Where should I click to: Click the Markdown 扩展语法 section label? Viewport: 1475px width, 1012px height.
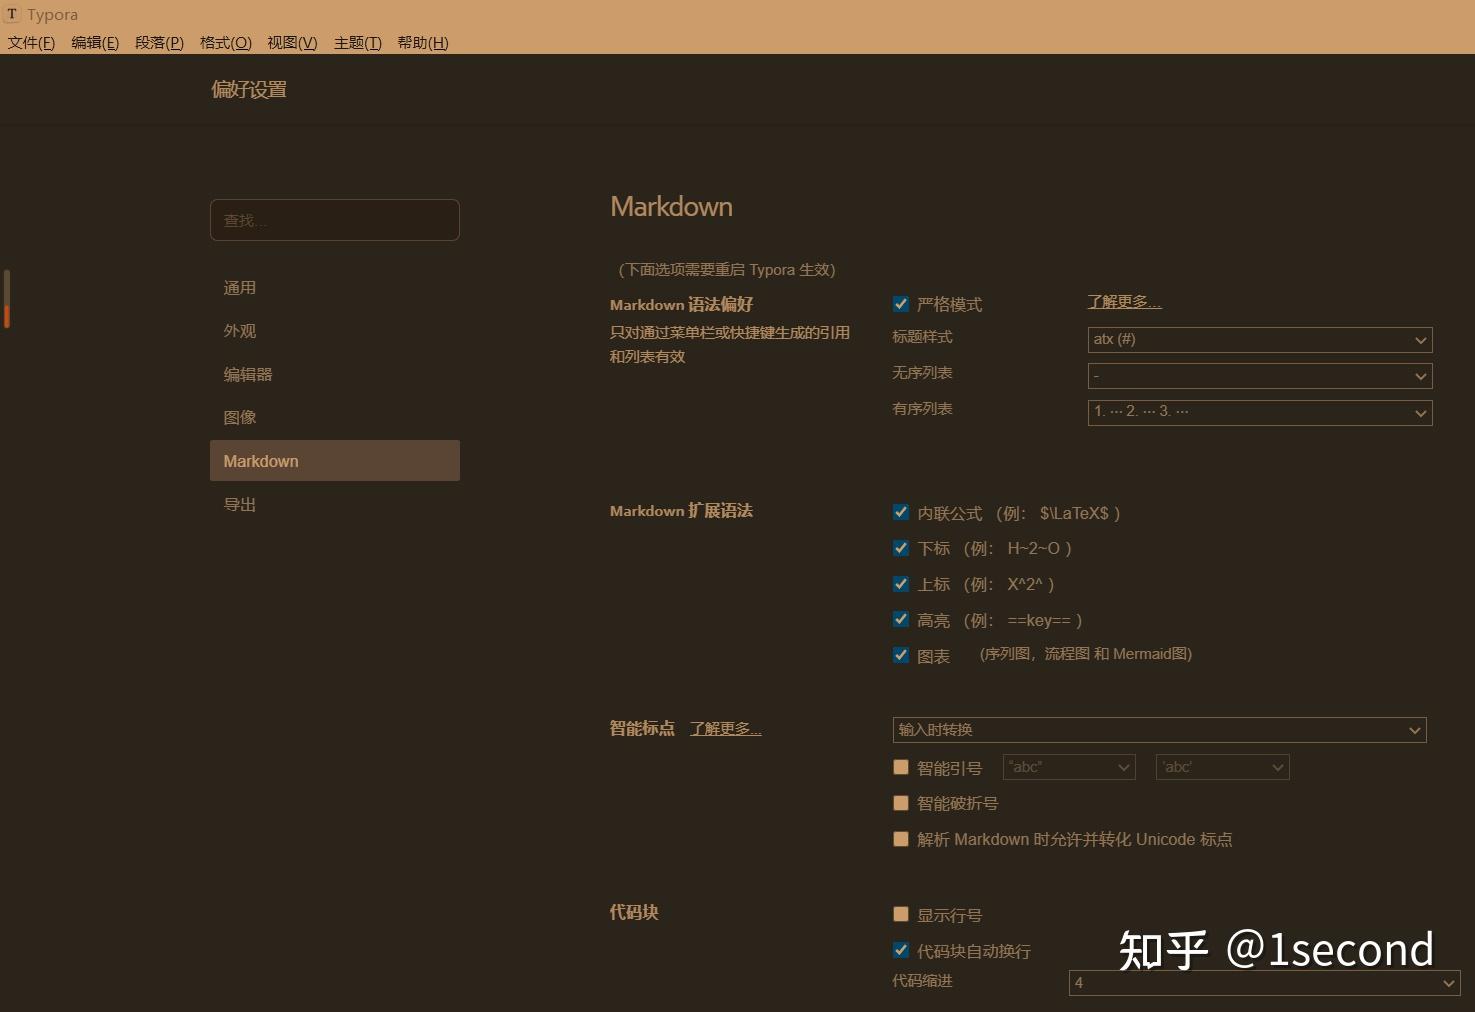click(x=681, y=511)
